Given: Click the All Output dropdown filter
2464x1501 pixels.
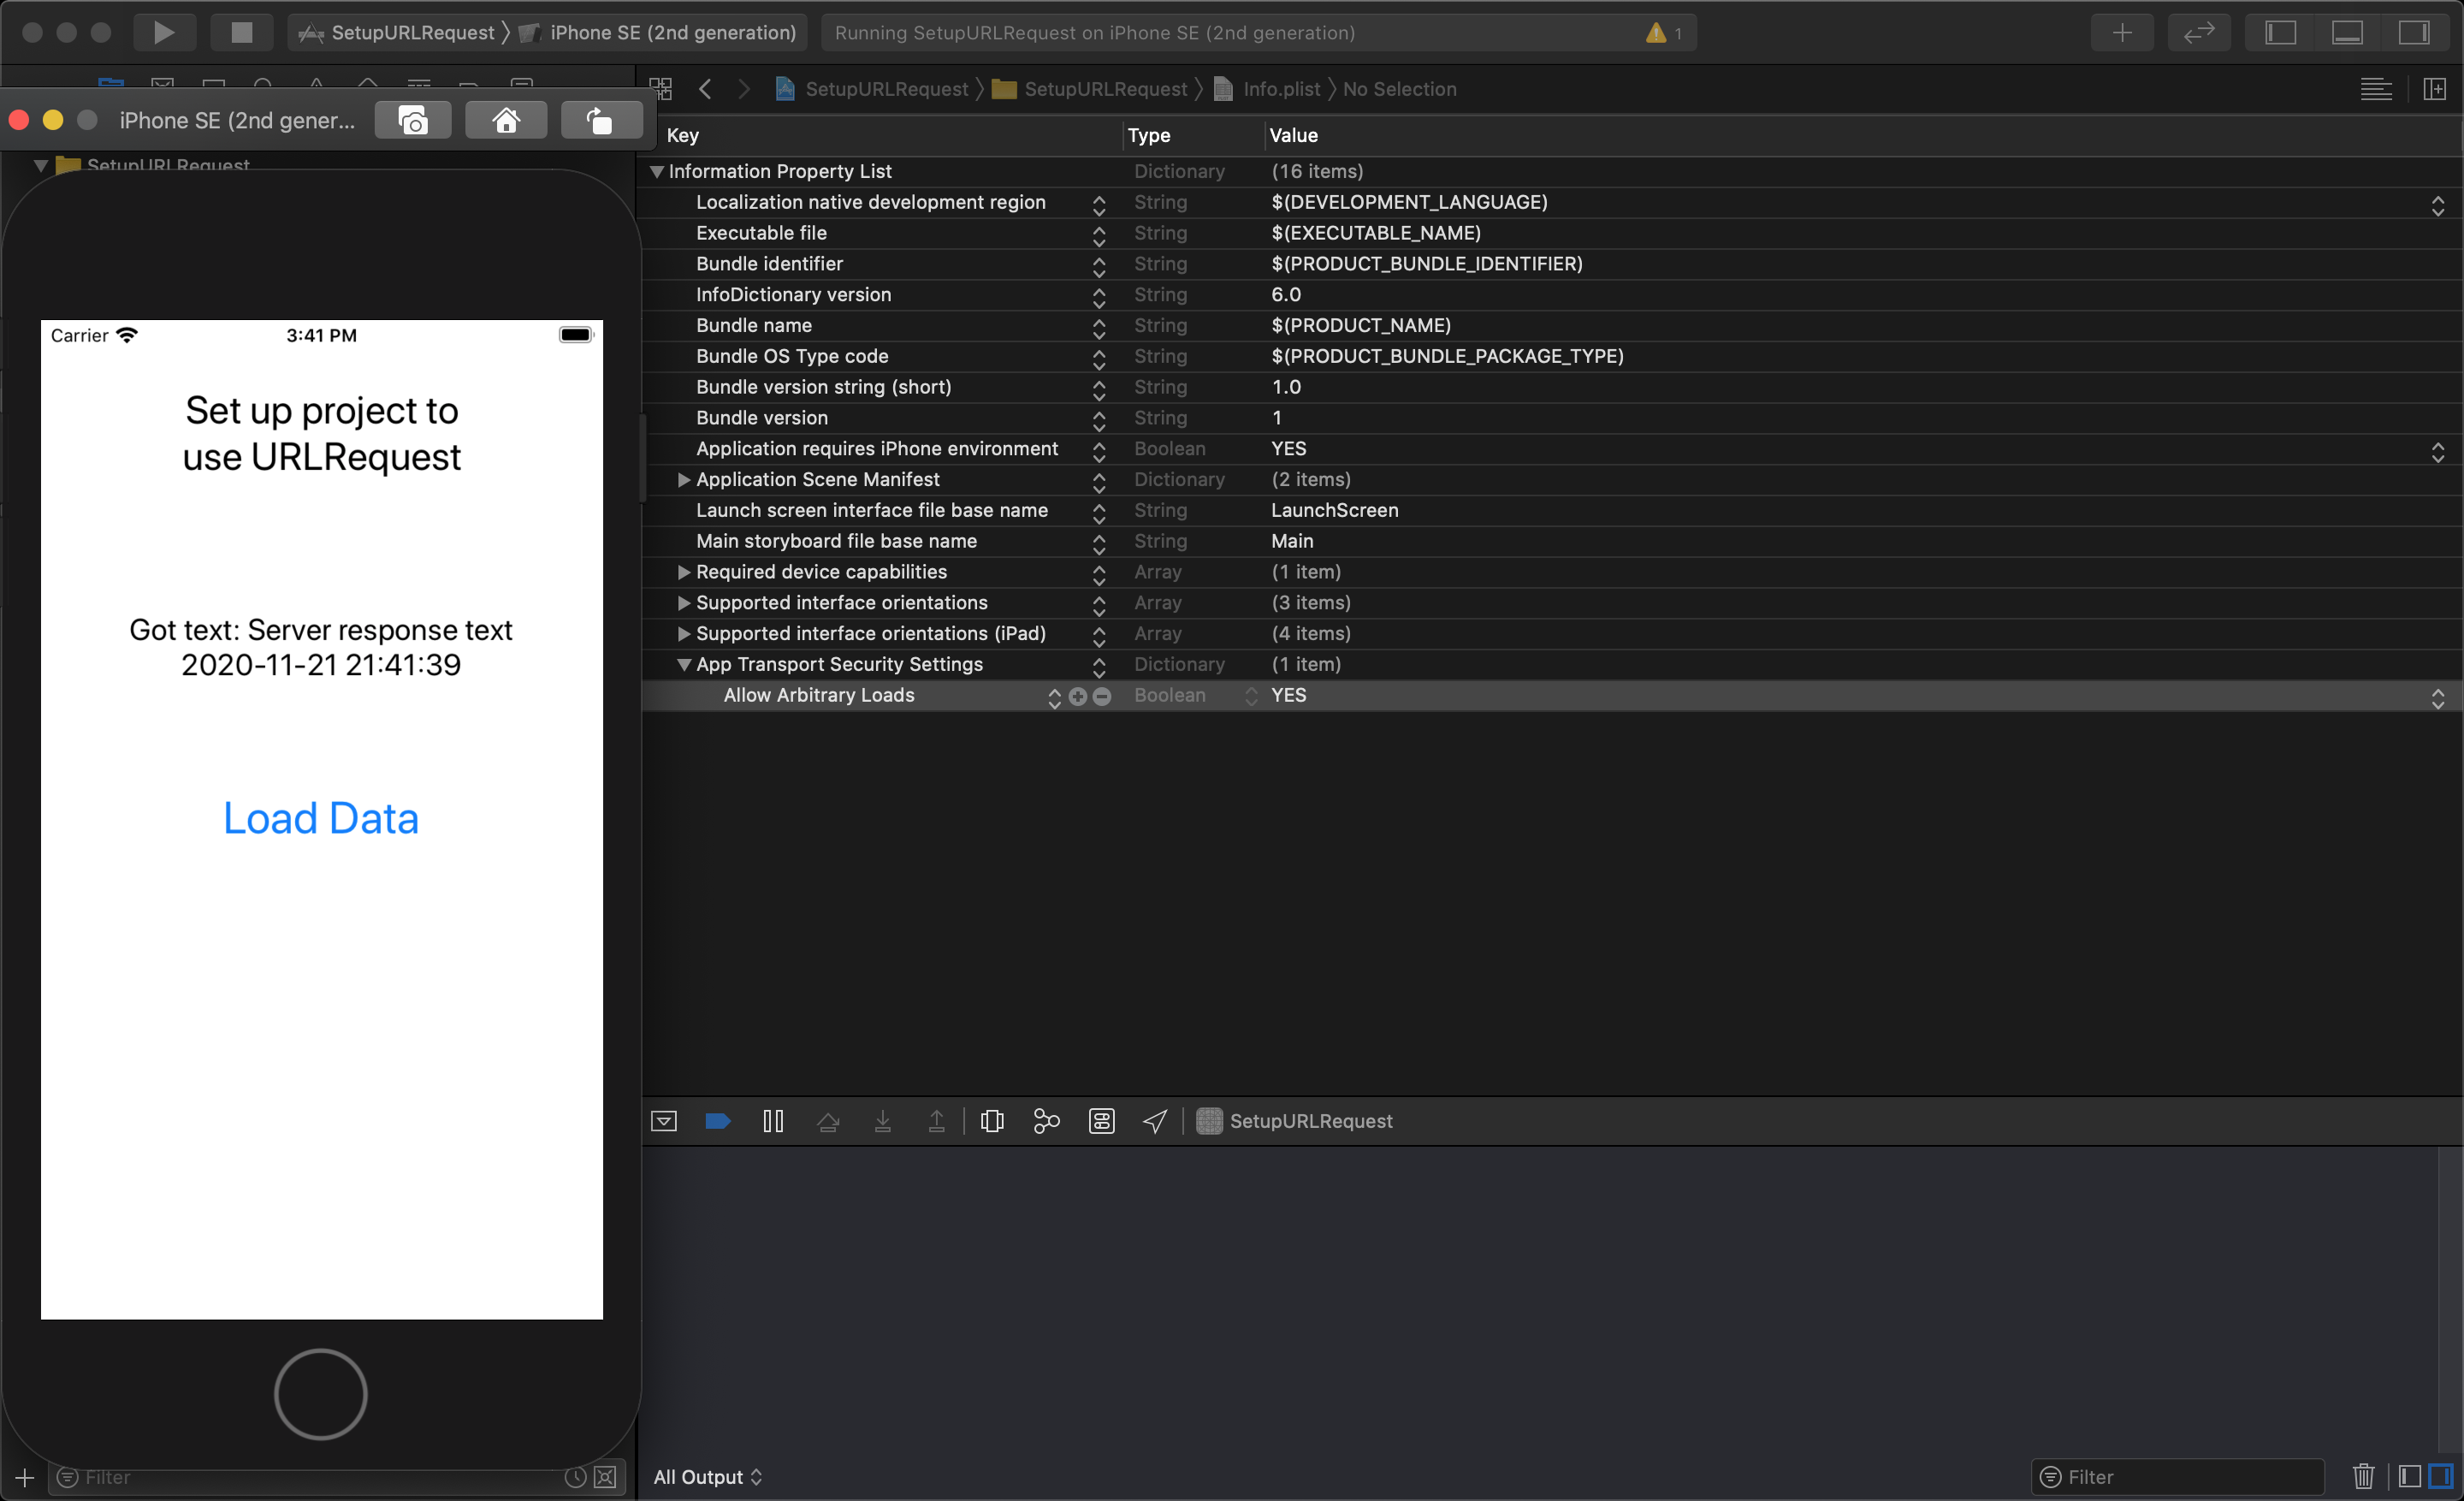Looking at the screenshot, I should (x=708, y=1476).
